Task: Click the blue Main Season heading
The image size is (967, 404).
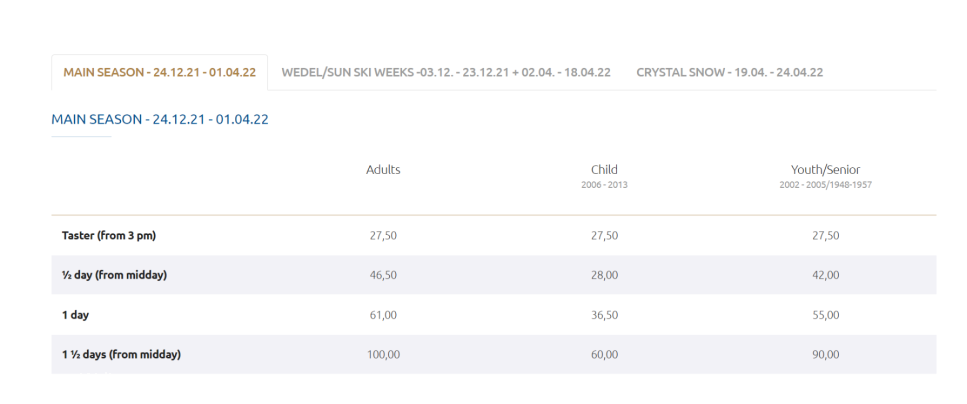Action: 160,119
